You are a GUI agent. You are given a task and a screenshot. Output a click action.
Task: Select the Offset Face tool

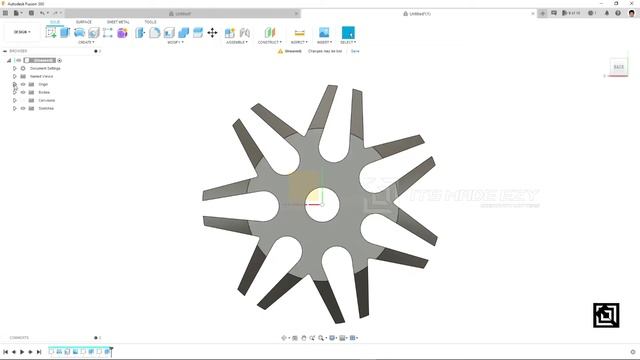pos(198,33)
